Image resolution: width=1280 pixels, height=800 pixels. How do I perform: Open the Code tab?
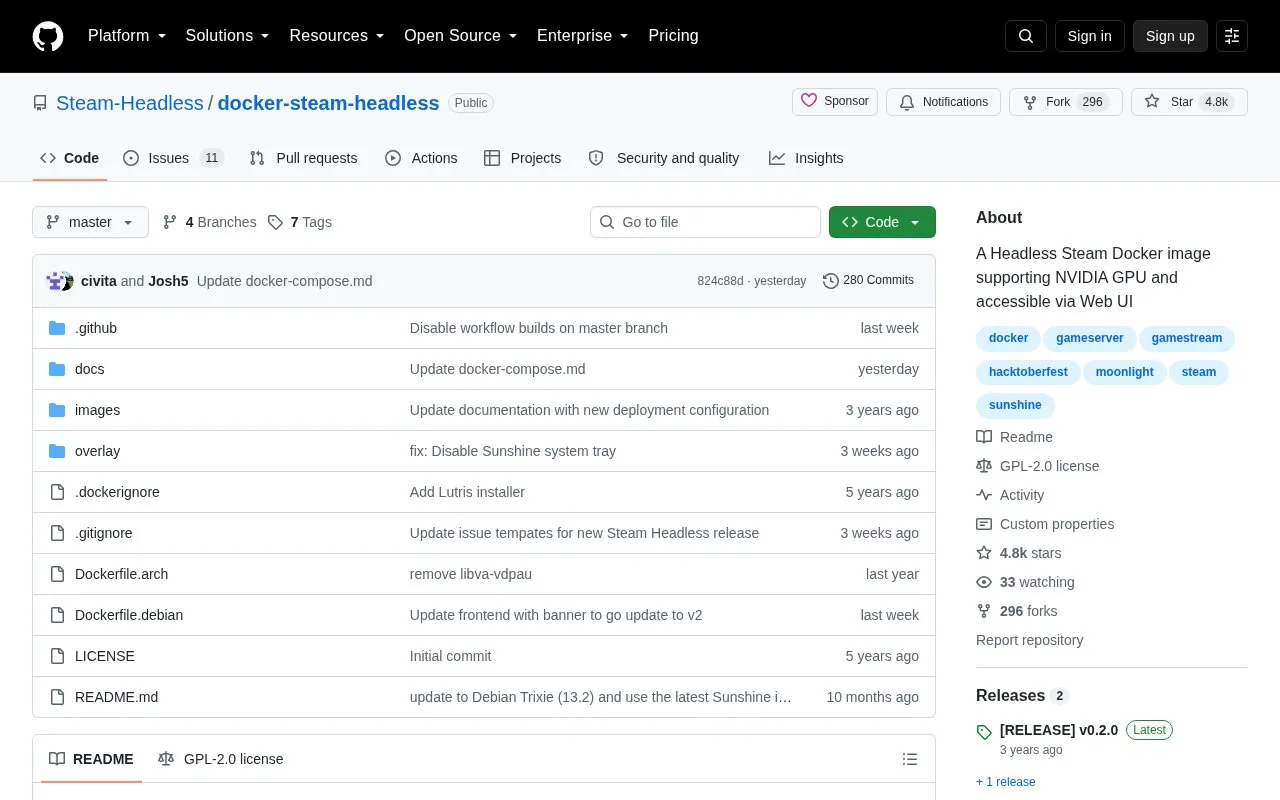tap(70, 158)
